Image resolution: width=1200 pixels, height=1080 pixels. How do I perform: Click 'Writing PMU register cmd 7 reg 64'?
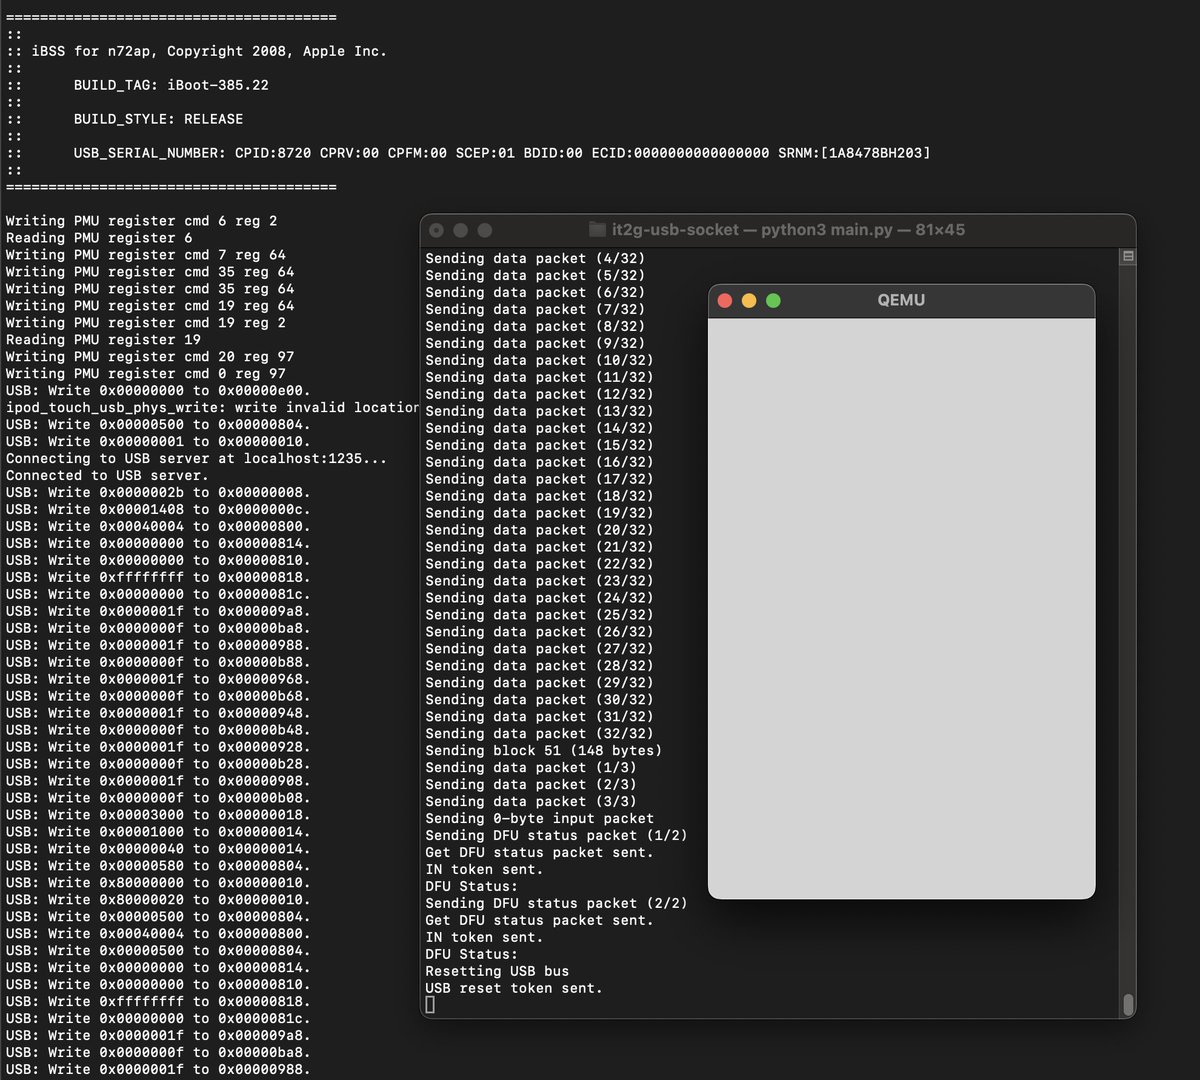tap(145, 255)
